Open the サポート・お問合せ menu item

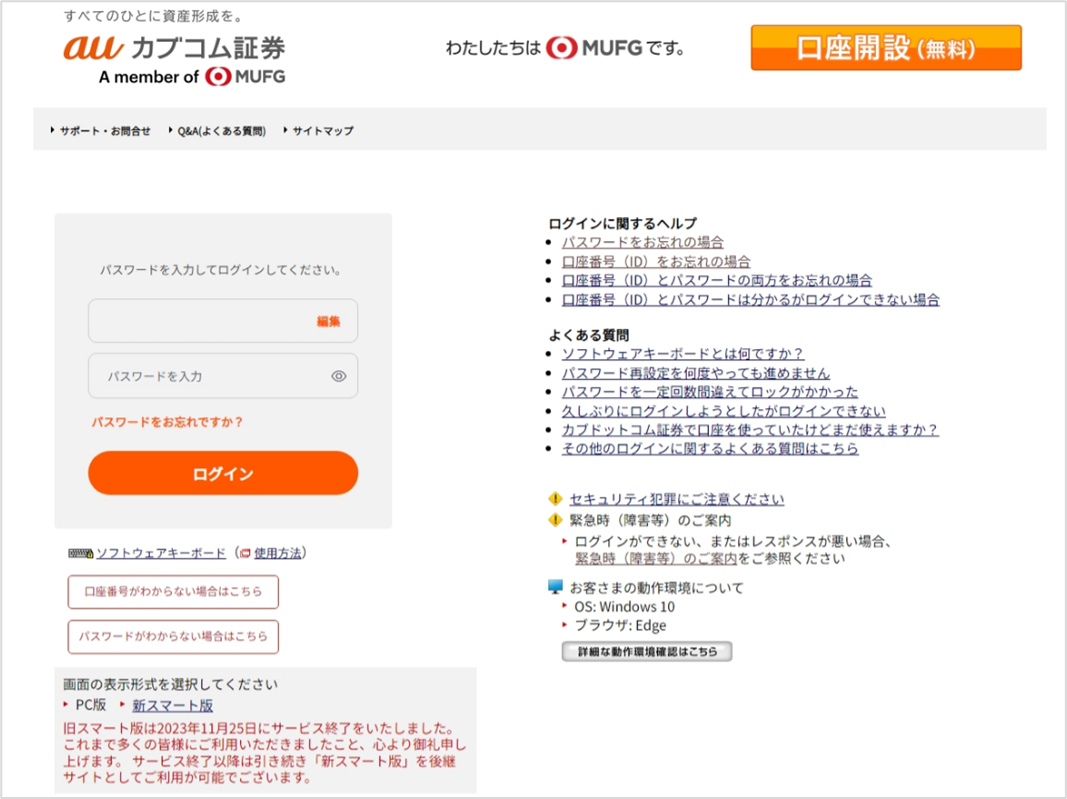tap(105, 131)
